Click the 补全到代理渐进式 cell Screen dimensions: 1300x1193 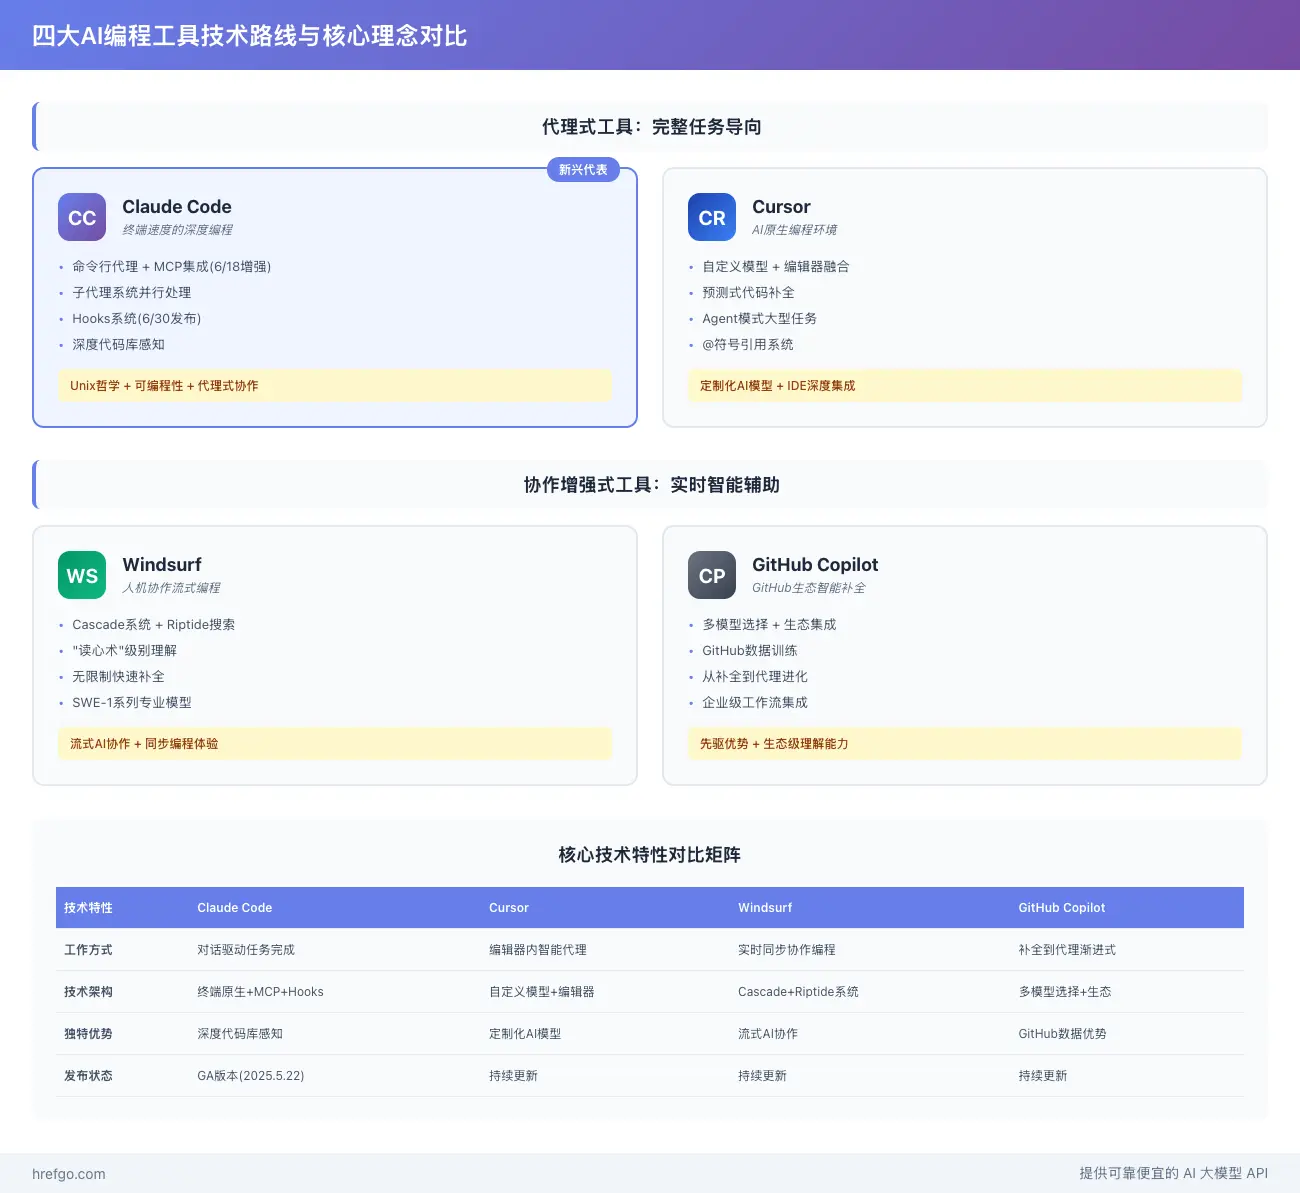click(x=1067, y=950)
